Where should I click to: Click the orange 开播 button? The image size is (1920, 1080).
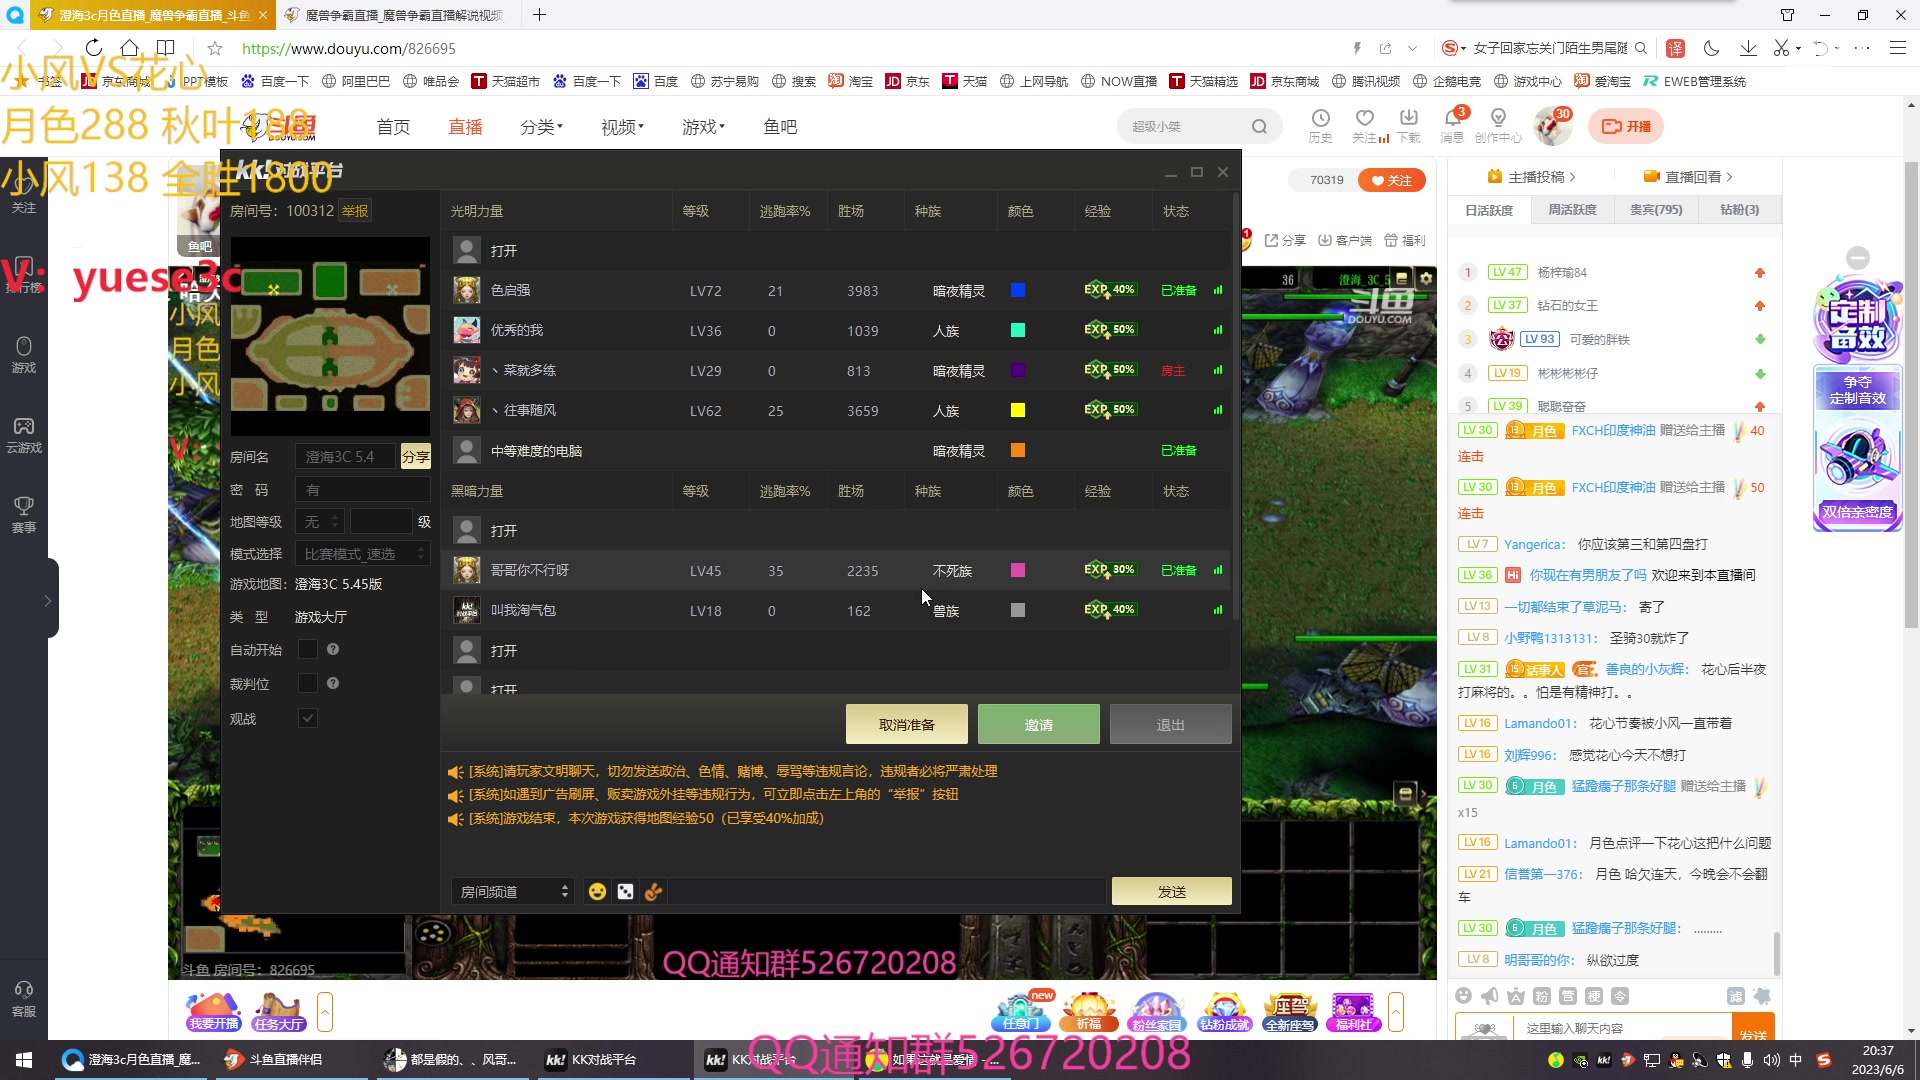click(1626, 126)
